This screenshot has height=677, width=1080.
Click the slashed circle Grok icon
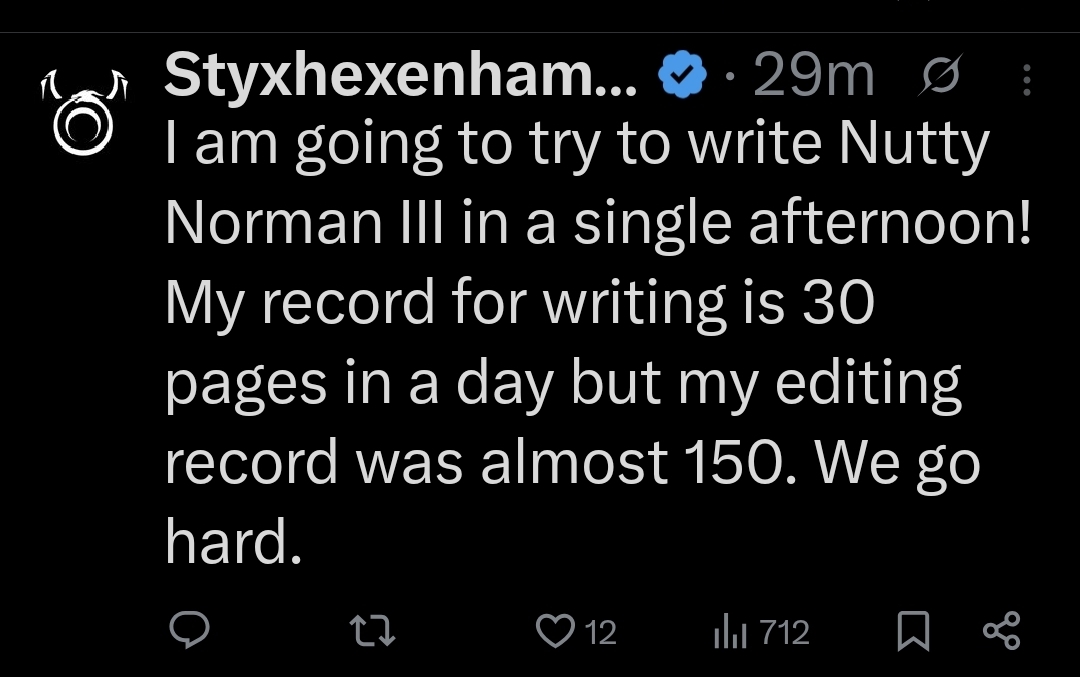click(x=939, y=74)
